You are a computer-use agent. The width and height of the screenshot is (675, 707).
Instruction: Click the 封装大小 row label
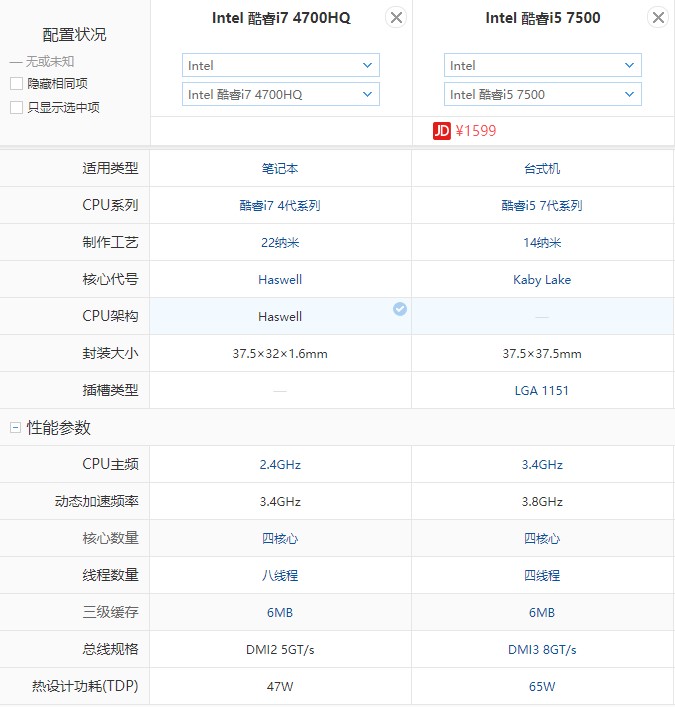pyautogui.click(x=110, y=353)
